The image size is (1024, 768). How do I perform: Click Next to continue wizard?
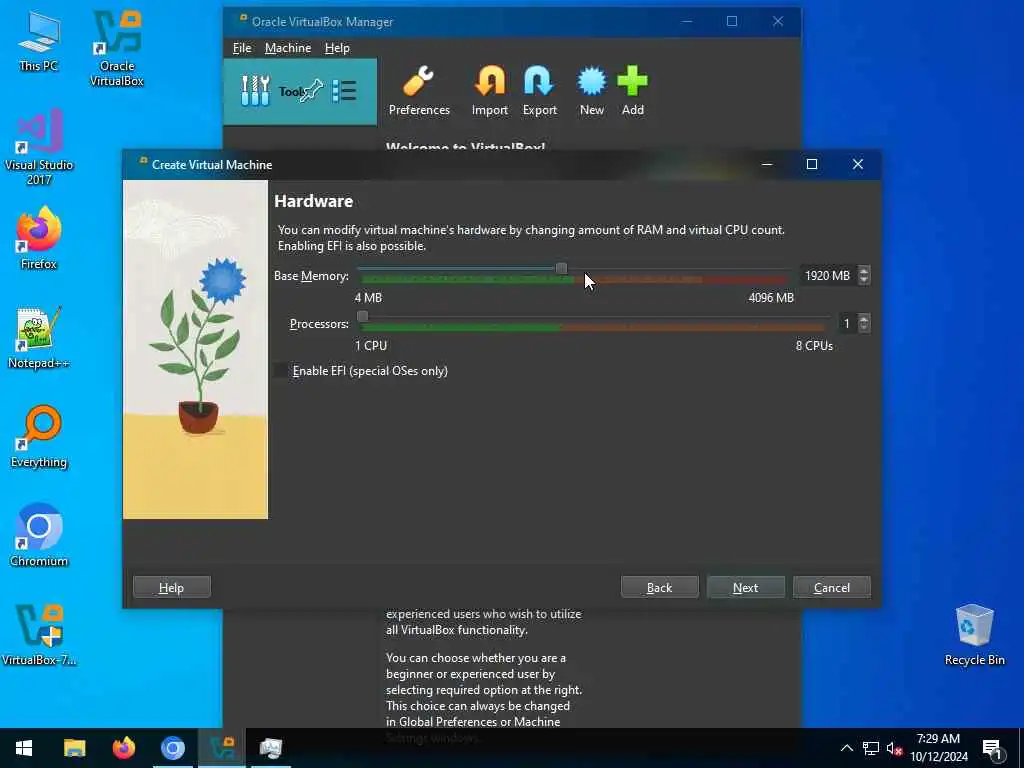(x=746, y=587)
